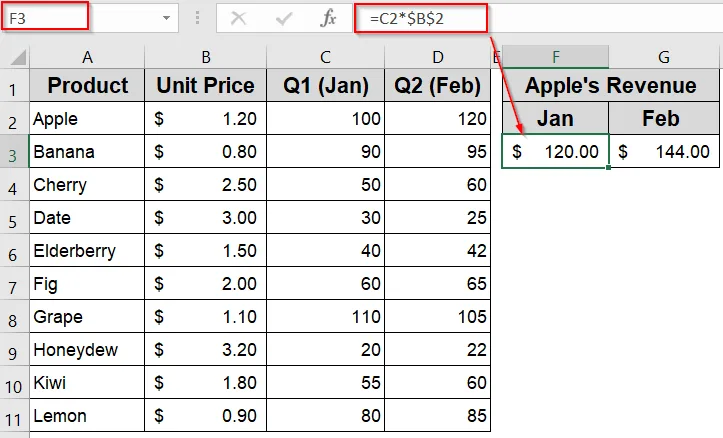Click the Grape cell

[87, 316]
